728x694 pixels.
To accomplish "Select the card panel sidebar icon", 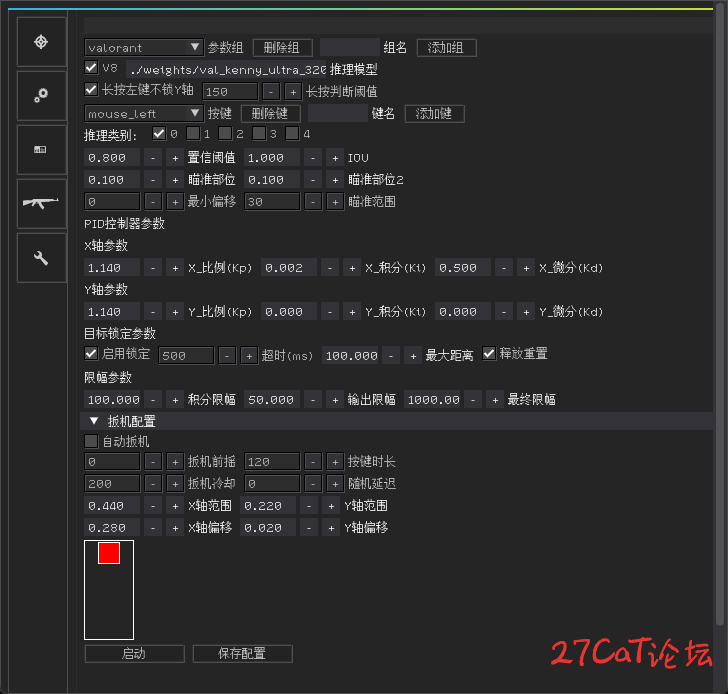I will (x=41, y=150).
